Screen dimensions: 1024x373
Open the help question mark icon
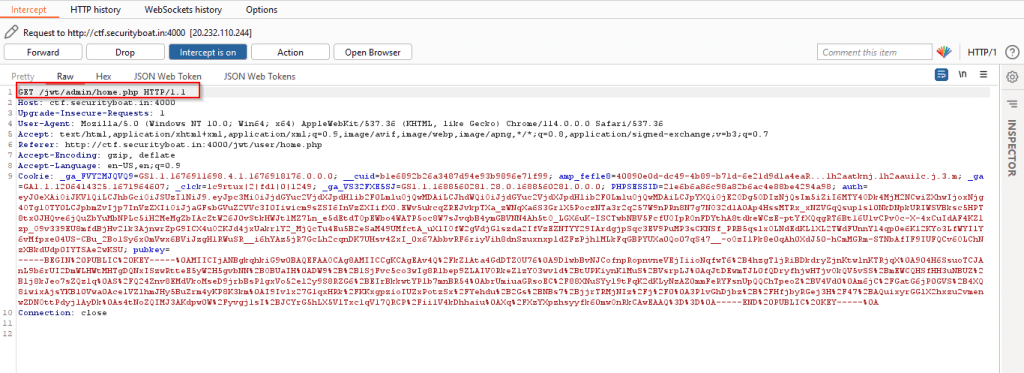(x=1012, y=52)
